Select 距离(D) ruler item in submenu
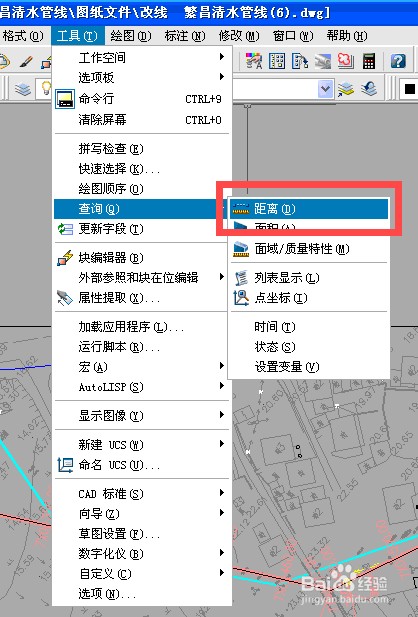This screenshot has width=418, height=617. tap(309, 209)
